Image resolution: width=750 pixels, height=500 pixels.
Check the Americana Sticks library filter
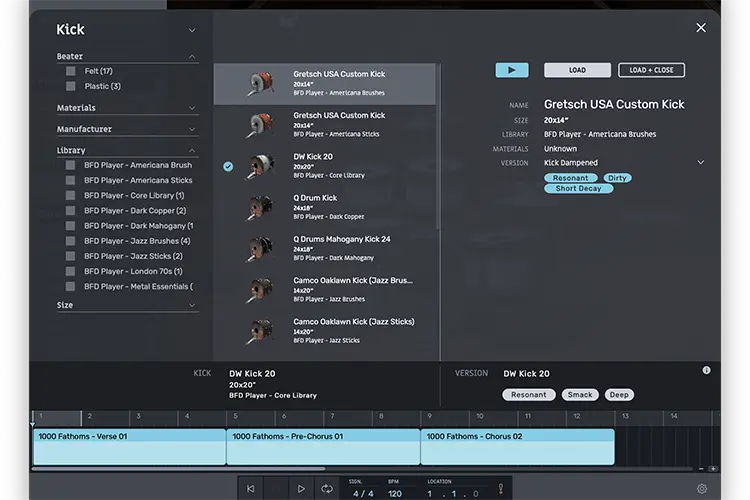[70, 180]
